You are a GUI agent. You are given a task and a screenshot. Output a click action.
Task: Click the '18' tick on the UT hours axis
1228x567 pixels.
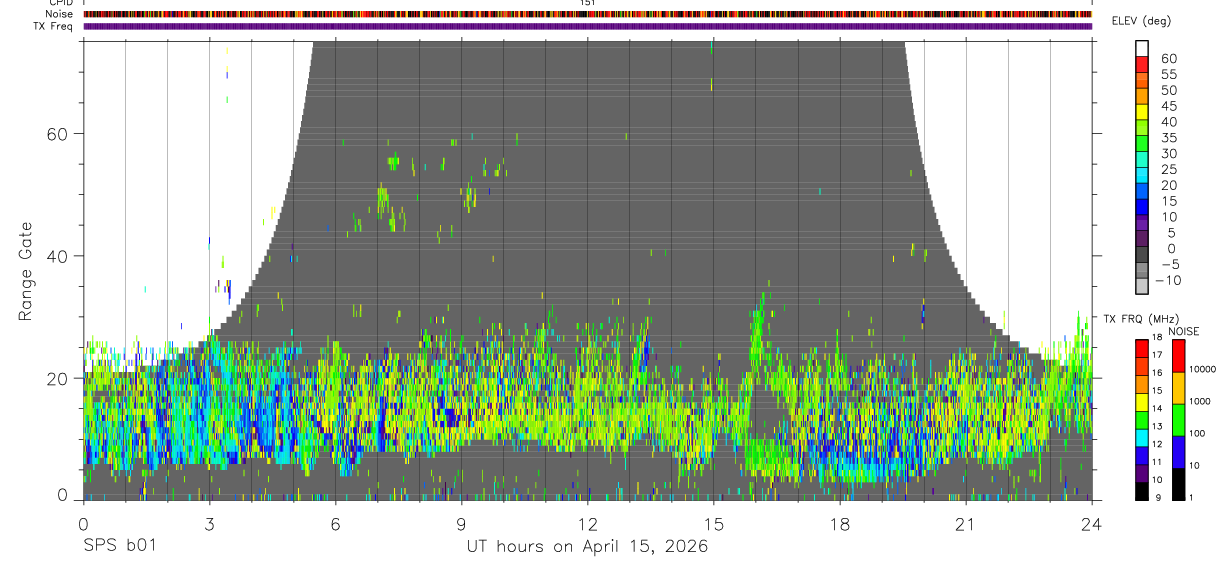coord(840,522)
